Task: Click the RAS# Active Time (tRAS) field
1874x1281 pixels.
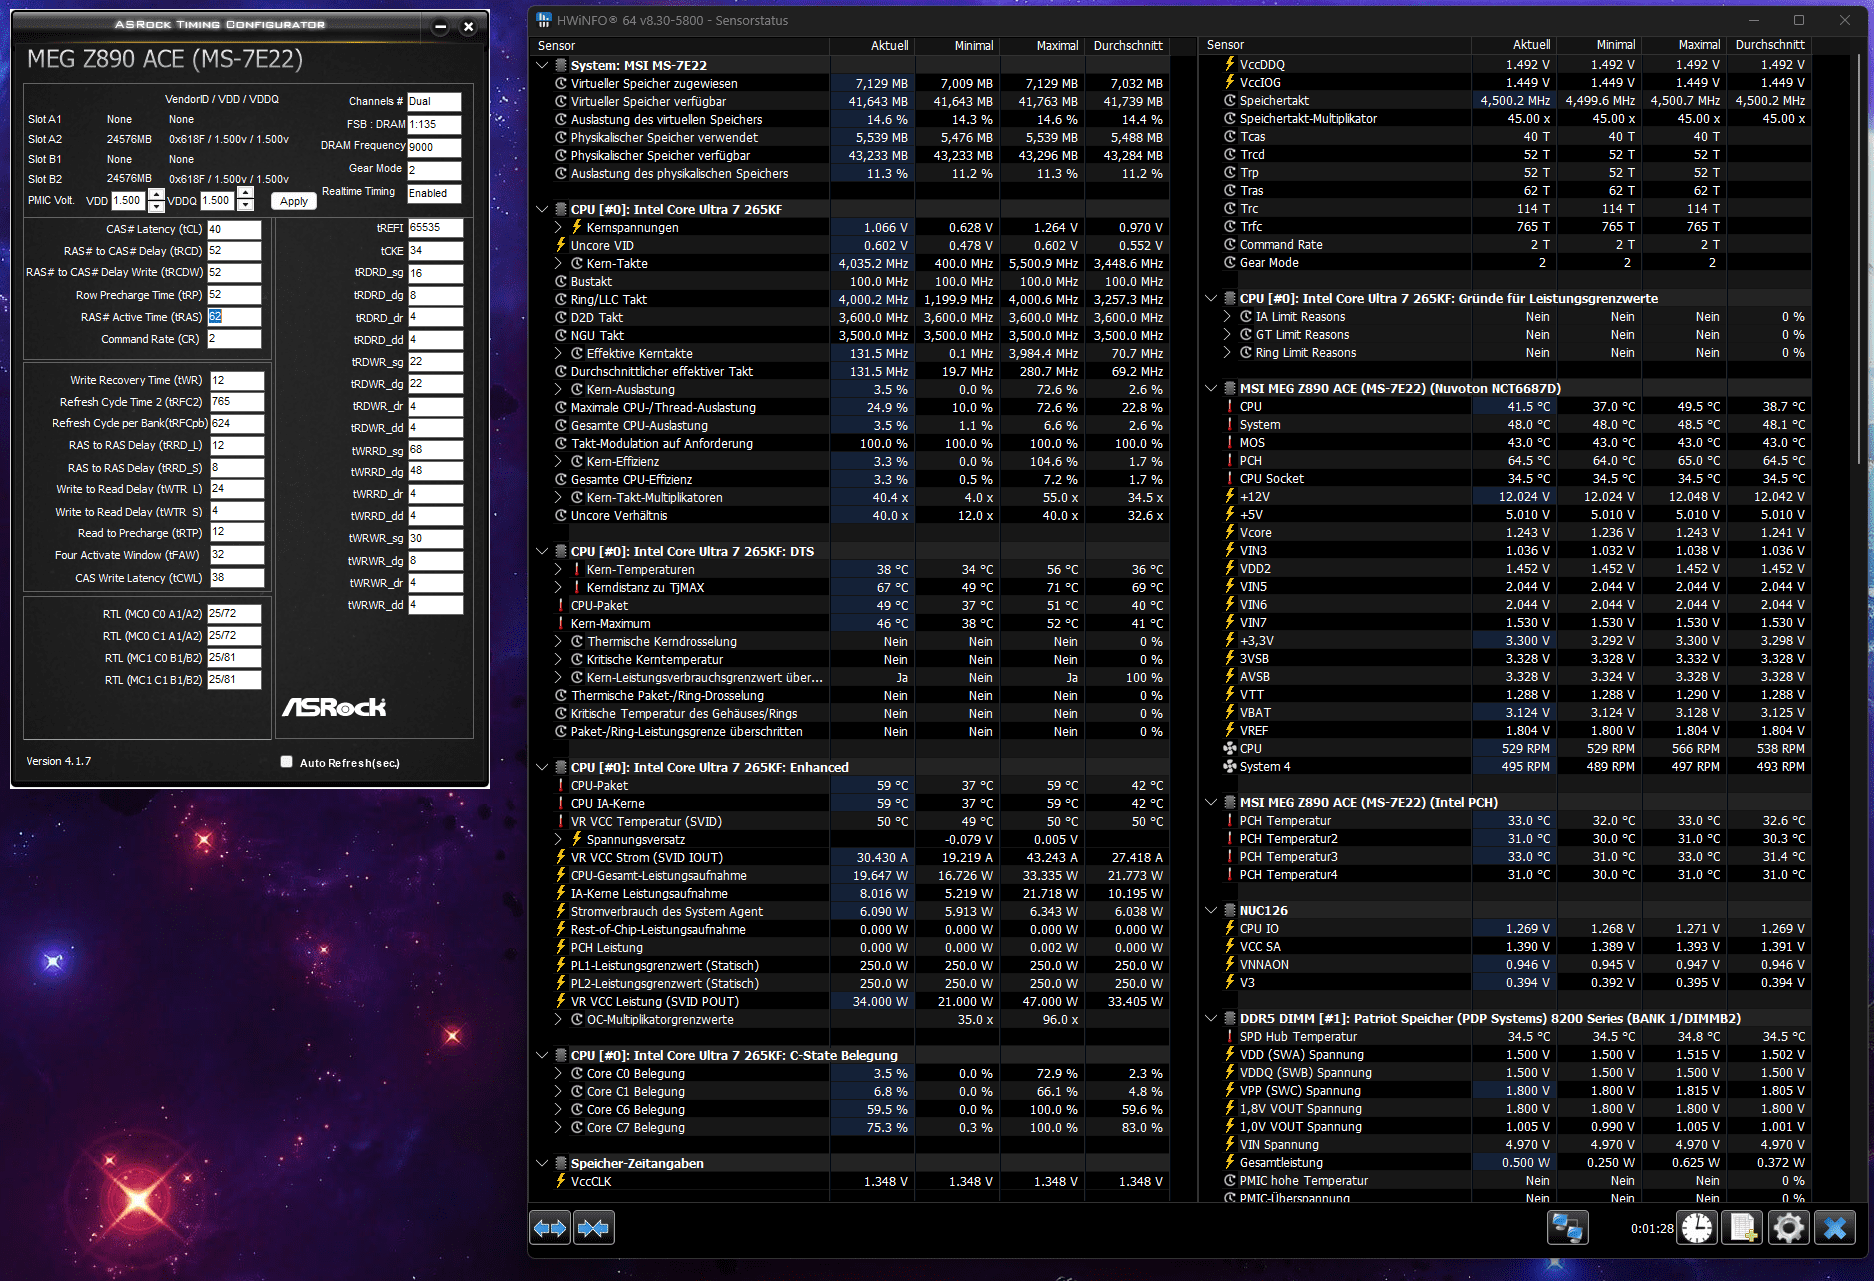Action: point(234,317)
